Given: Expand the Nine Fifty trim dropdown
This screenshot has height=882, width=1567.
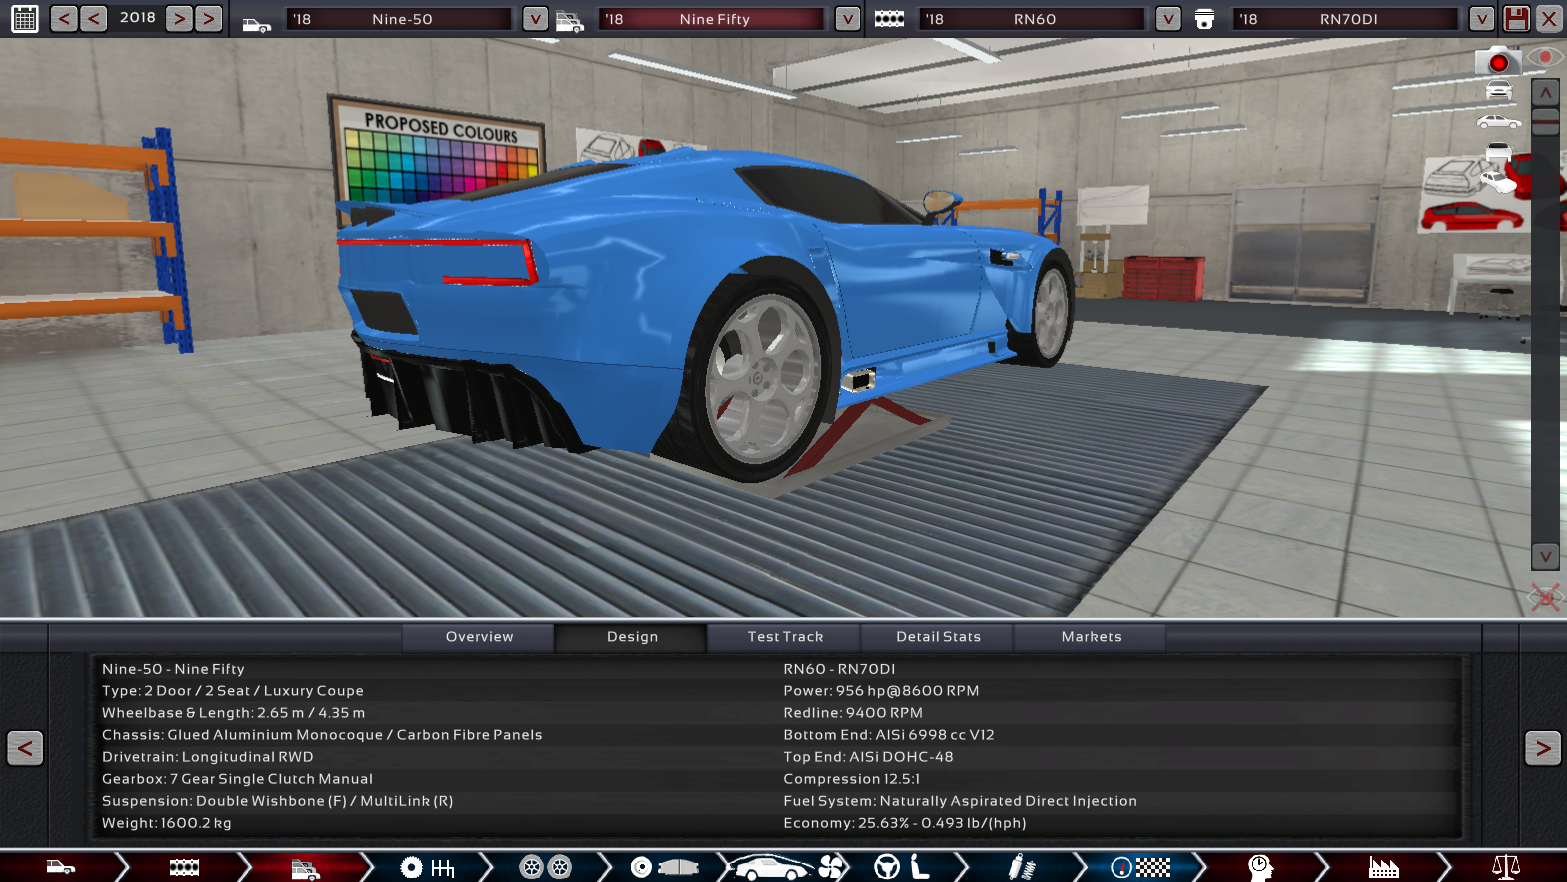Looking at the screenshot, I should (847, 19).
